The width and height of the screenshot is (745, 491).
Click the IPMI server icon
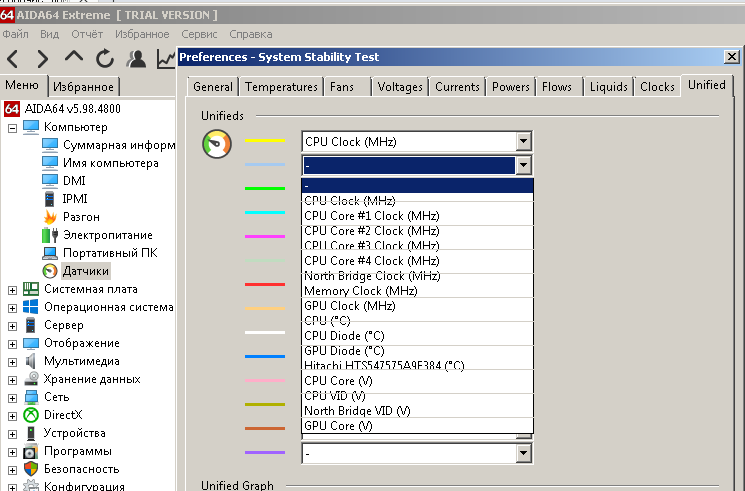click(x=49, y=199)
